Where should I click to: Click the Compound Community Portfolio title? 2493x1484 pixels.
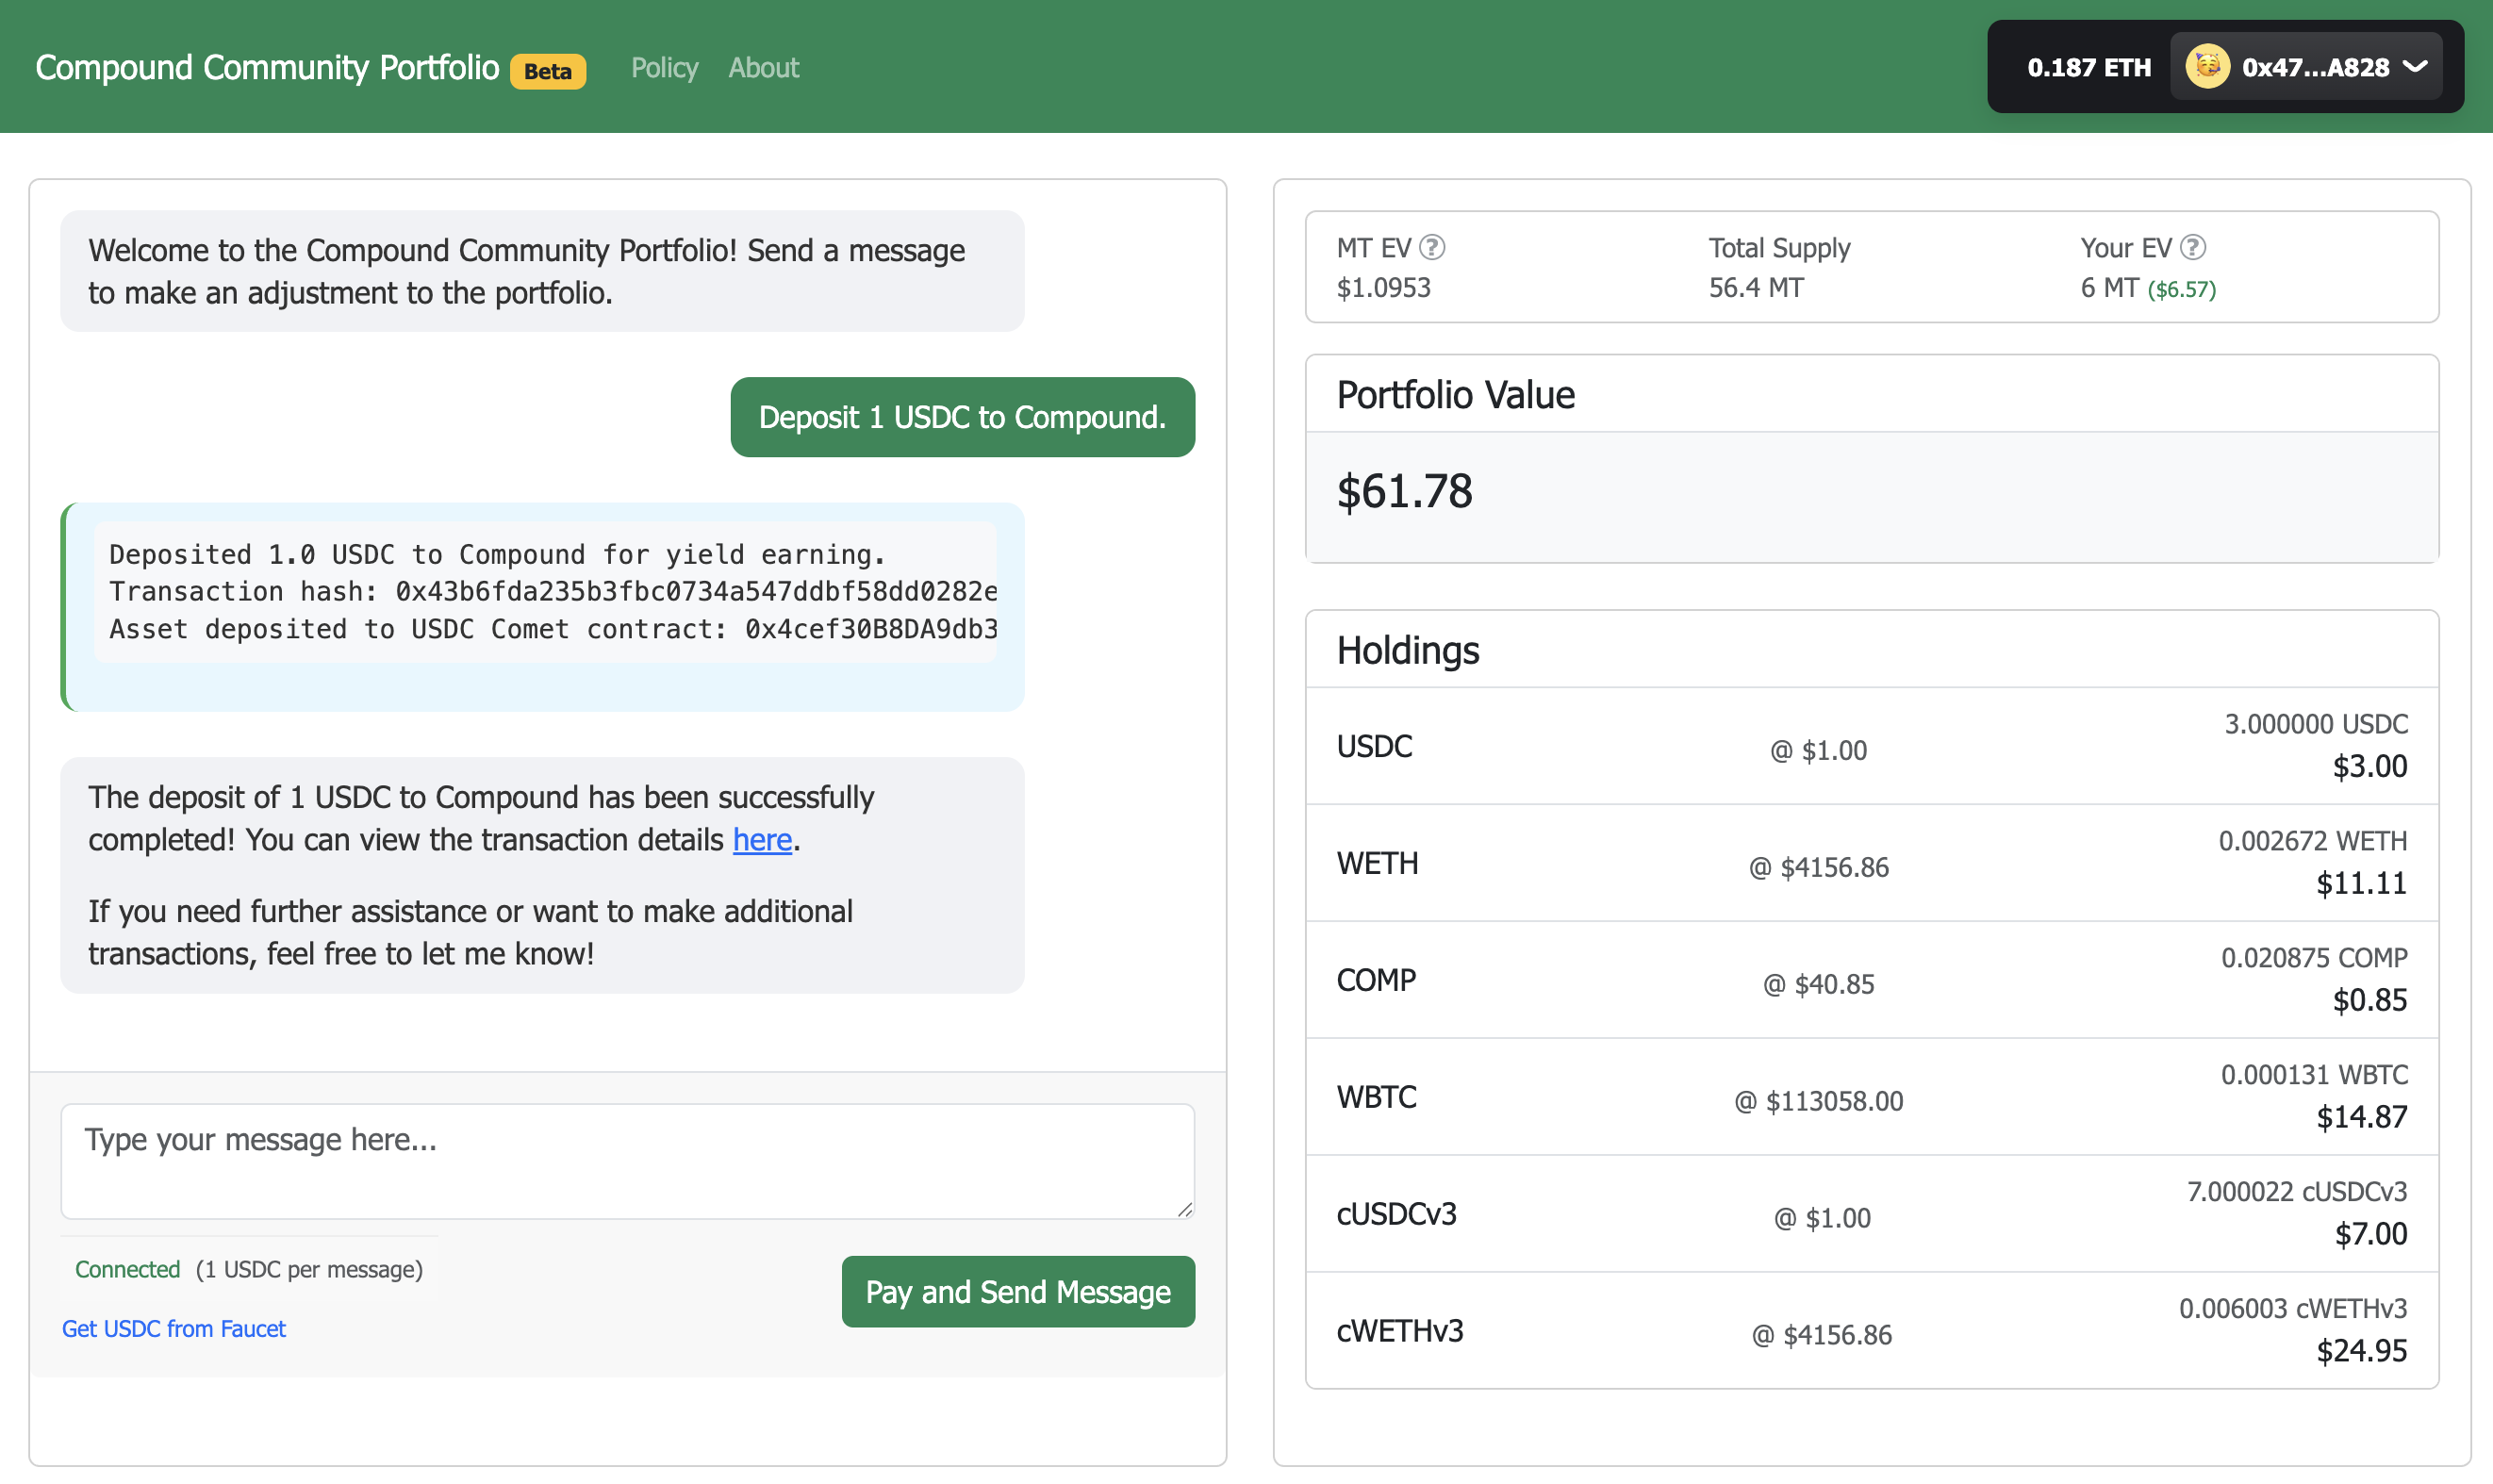pyautogui.click(x=267, y=67)
